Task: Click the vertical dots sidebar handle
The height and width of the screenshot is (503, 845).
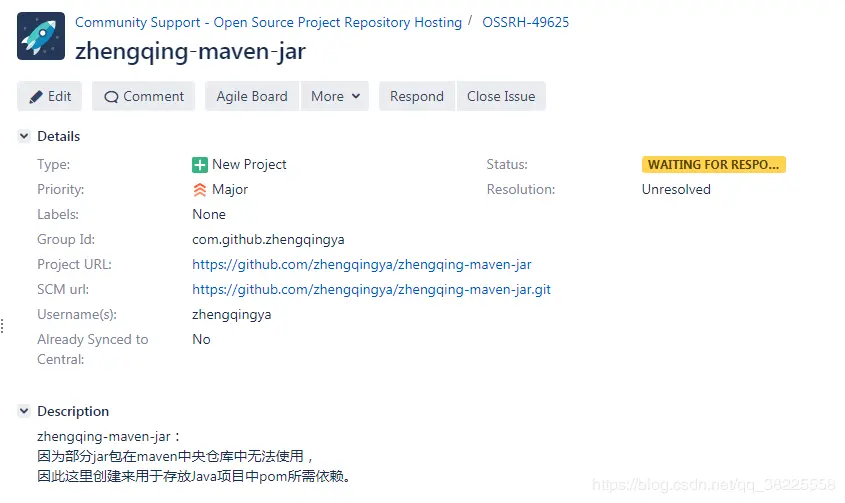Action: click(x=3, y=326)
